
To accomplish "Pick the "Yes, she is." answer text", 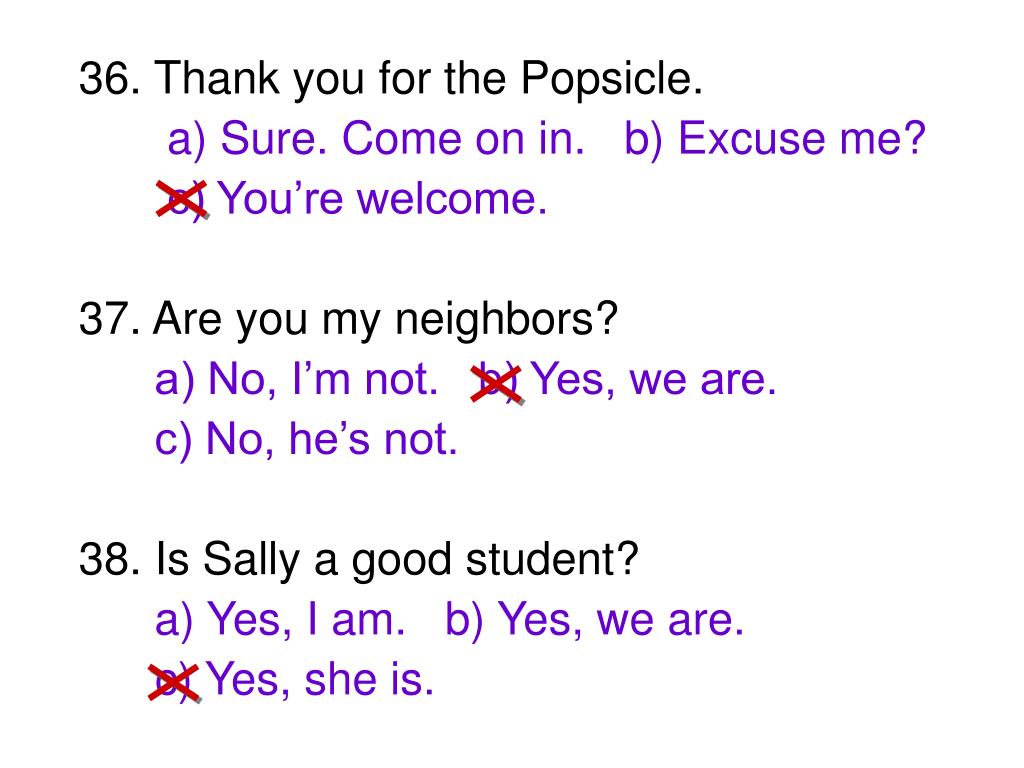I will pyautogui.click(x=320, y=681).
